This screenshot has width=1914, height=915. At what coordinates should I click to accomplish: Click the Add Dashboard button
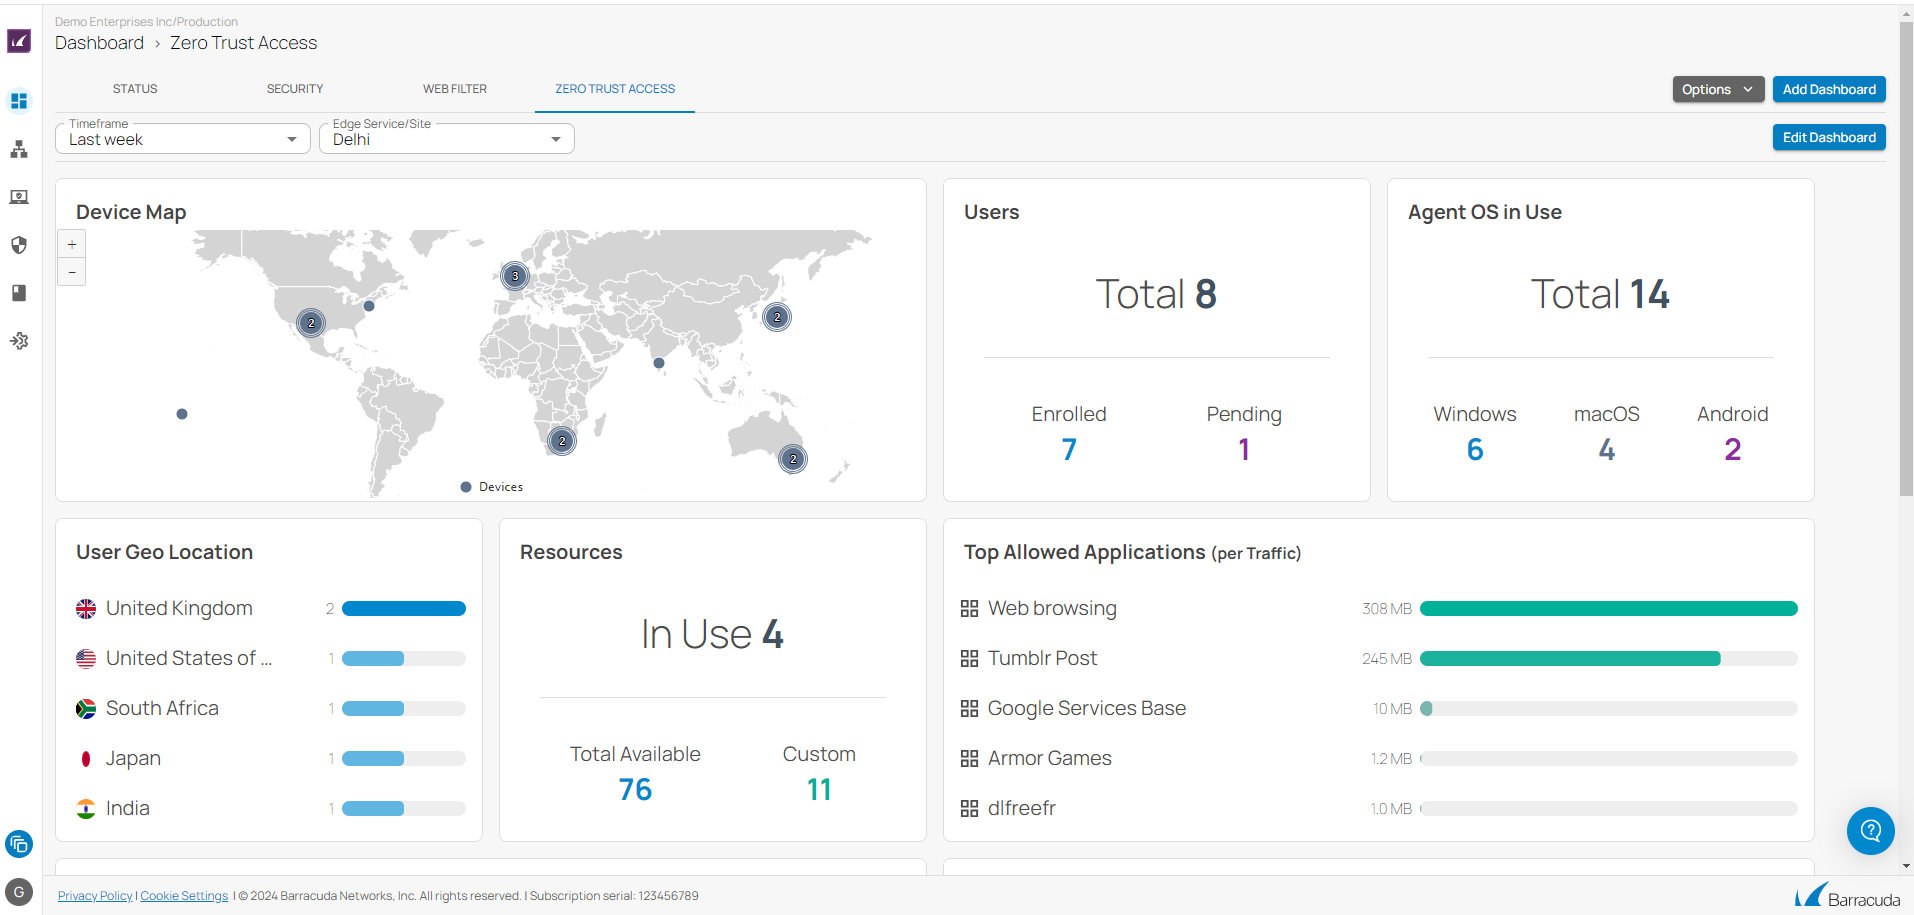point(1829,89)
